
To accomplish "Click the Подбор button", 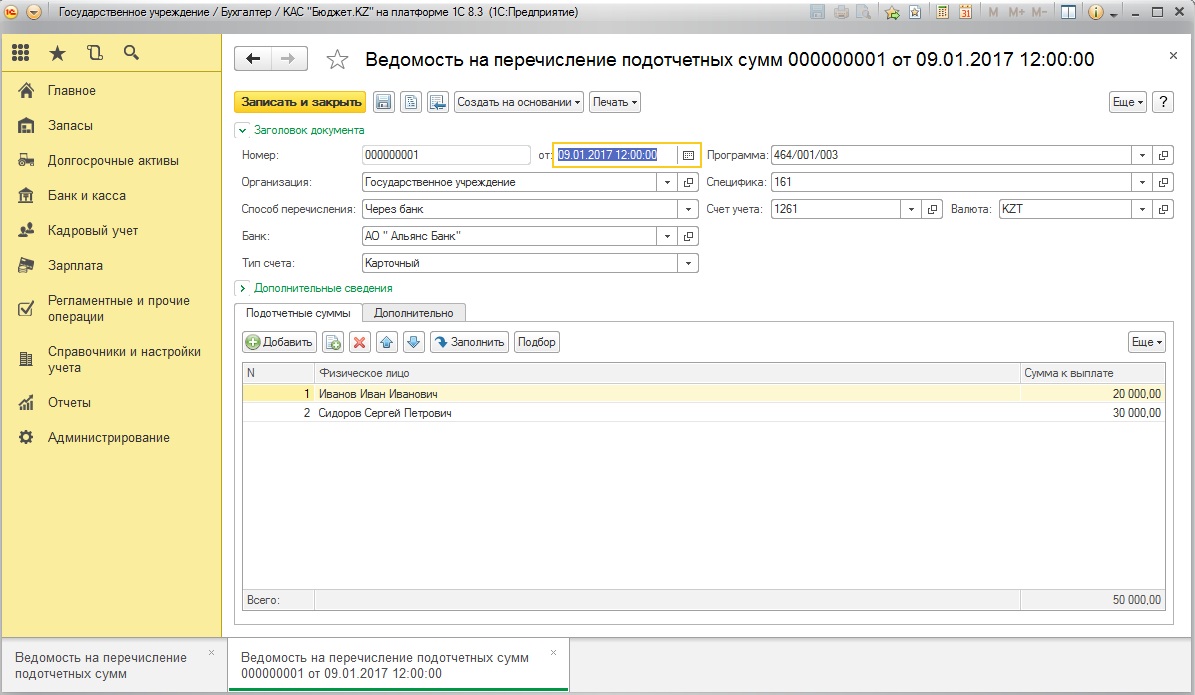I will coord(537,342).
